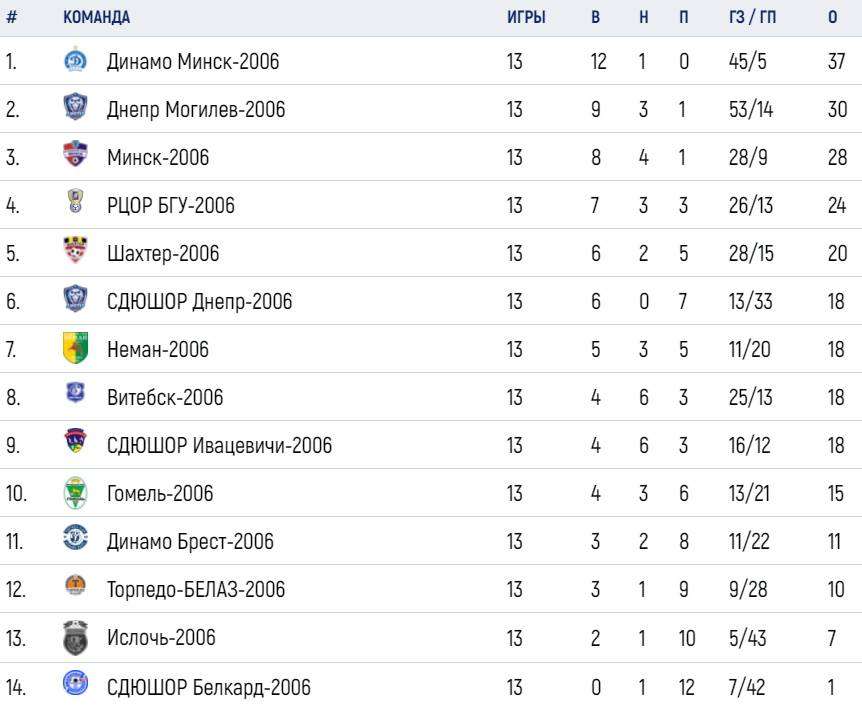Click the gray Ислочь-2006 badge
This screenshot has height=705, width=862.
pyautogui.click(x=75, y=638)
